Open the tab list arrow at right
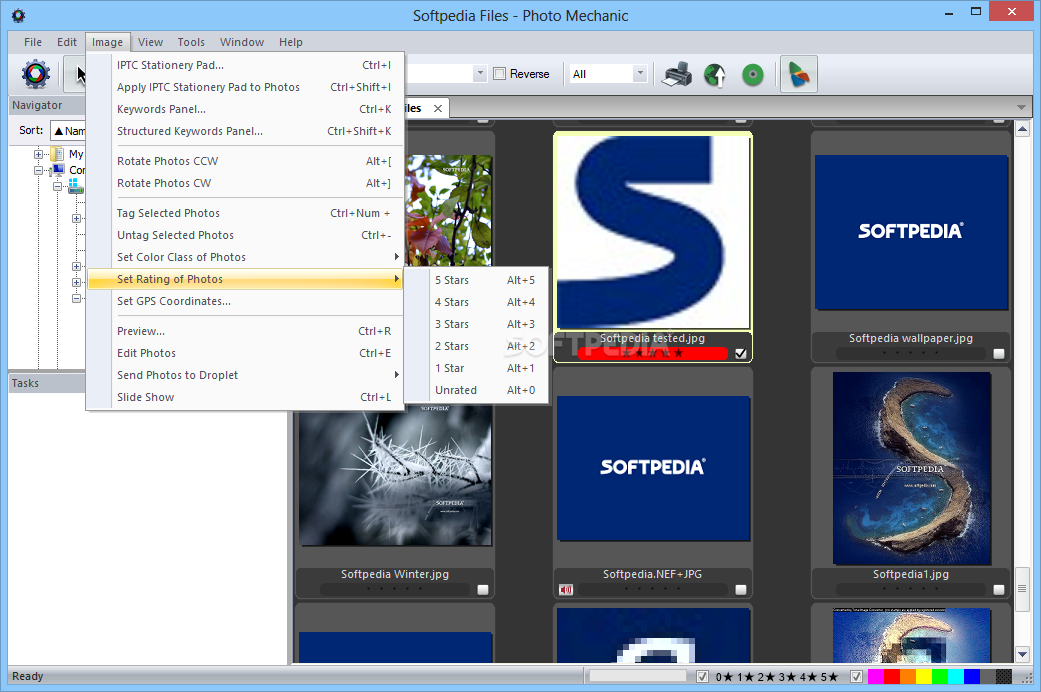The height and width of the screenshot is (692, 1041). (x=1021, y=108)
